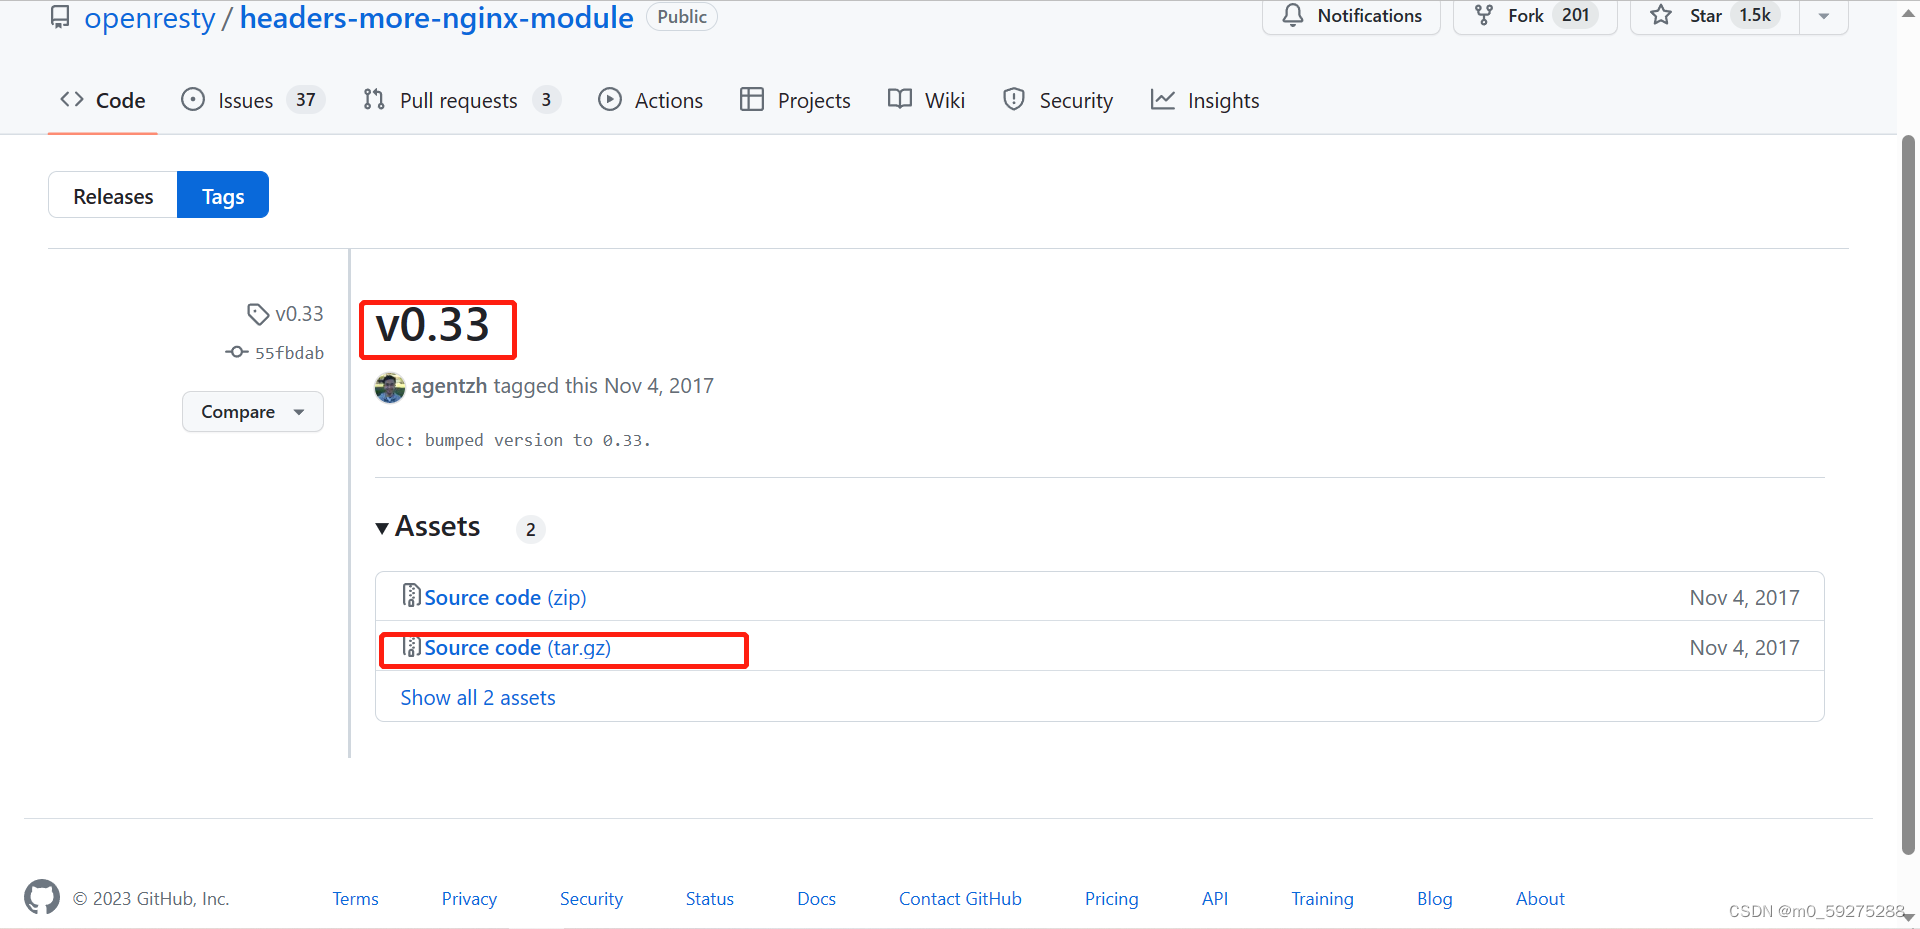Open the Pull requests tab
Screen dimensions: 1920x929
tap(462, 100)
